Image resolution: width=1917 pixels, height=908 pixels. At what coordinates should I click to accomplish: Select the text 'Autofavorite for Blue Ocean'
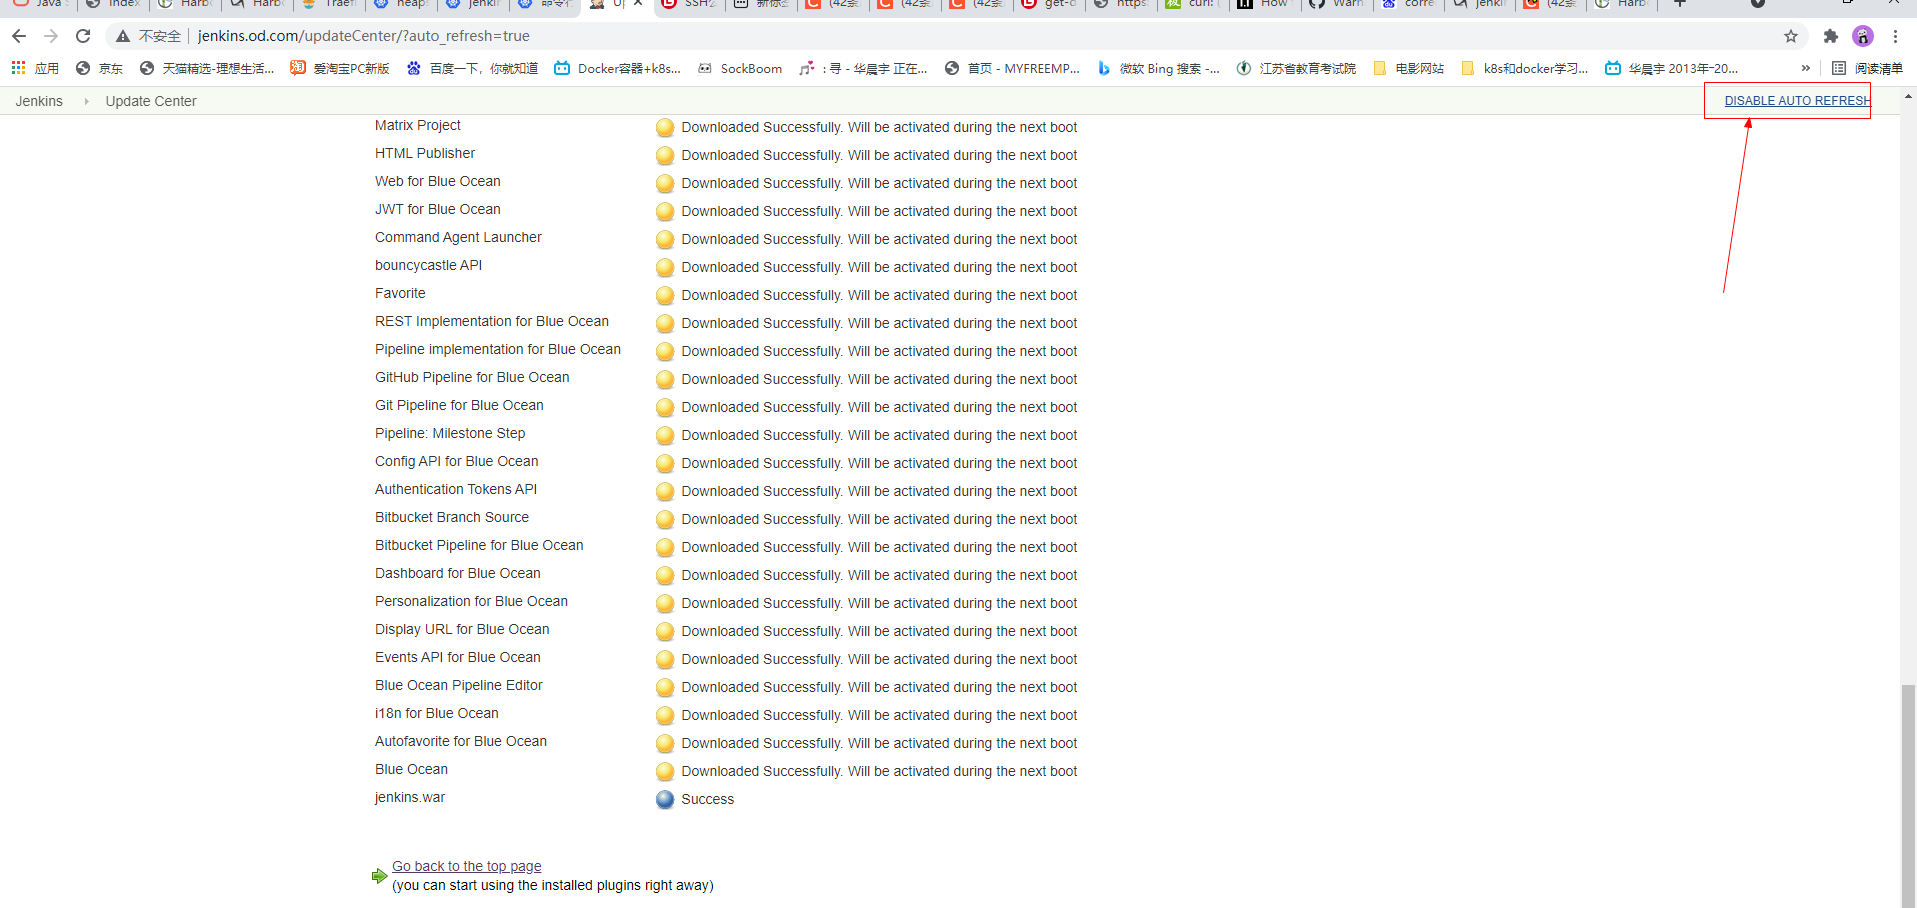(460, 741)
